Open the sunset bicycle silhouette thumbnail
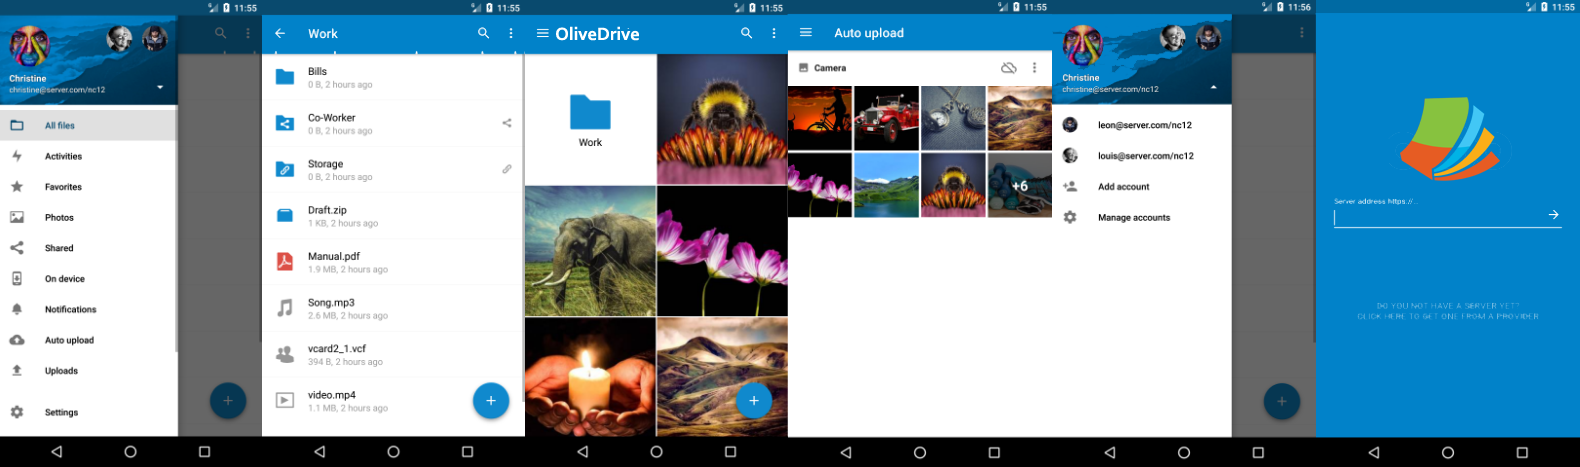 (x=820, y=118)
